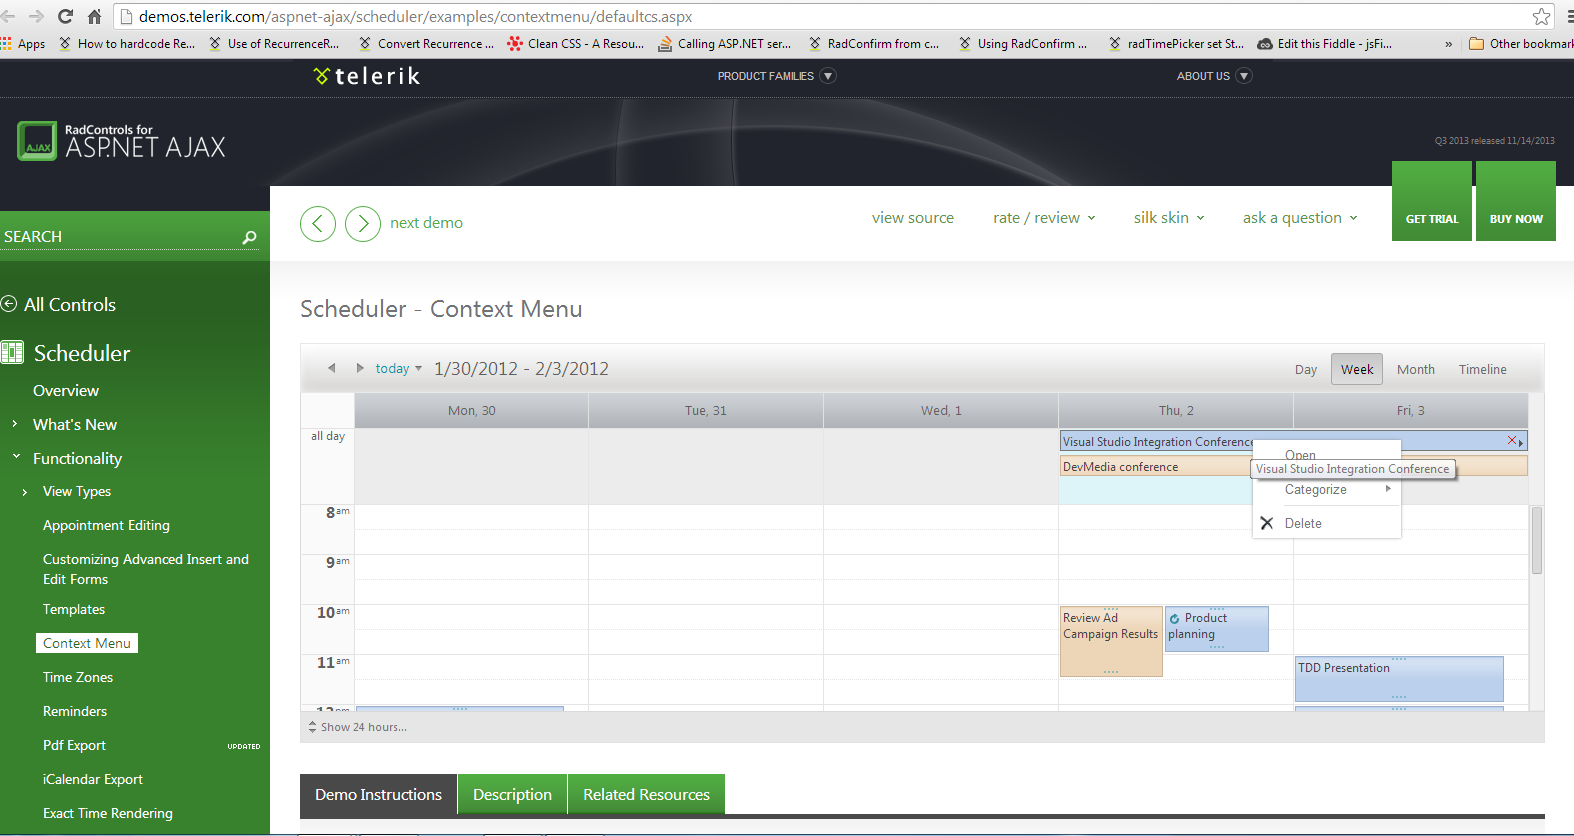This screenshot has height=836, width=1574.
Task: Go to next demo using right circle arrow
Action: click(x=363, y=223)
